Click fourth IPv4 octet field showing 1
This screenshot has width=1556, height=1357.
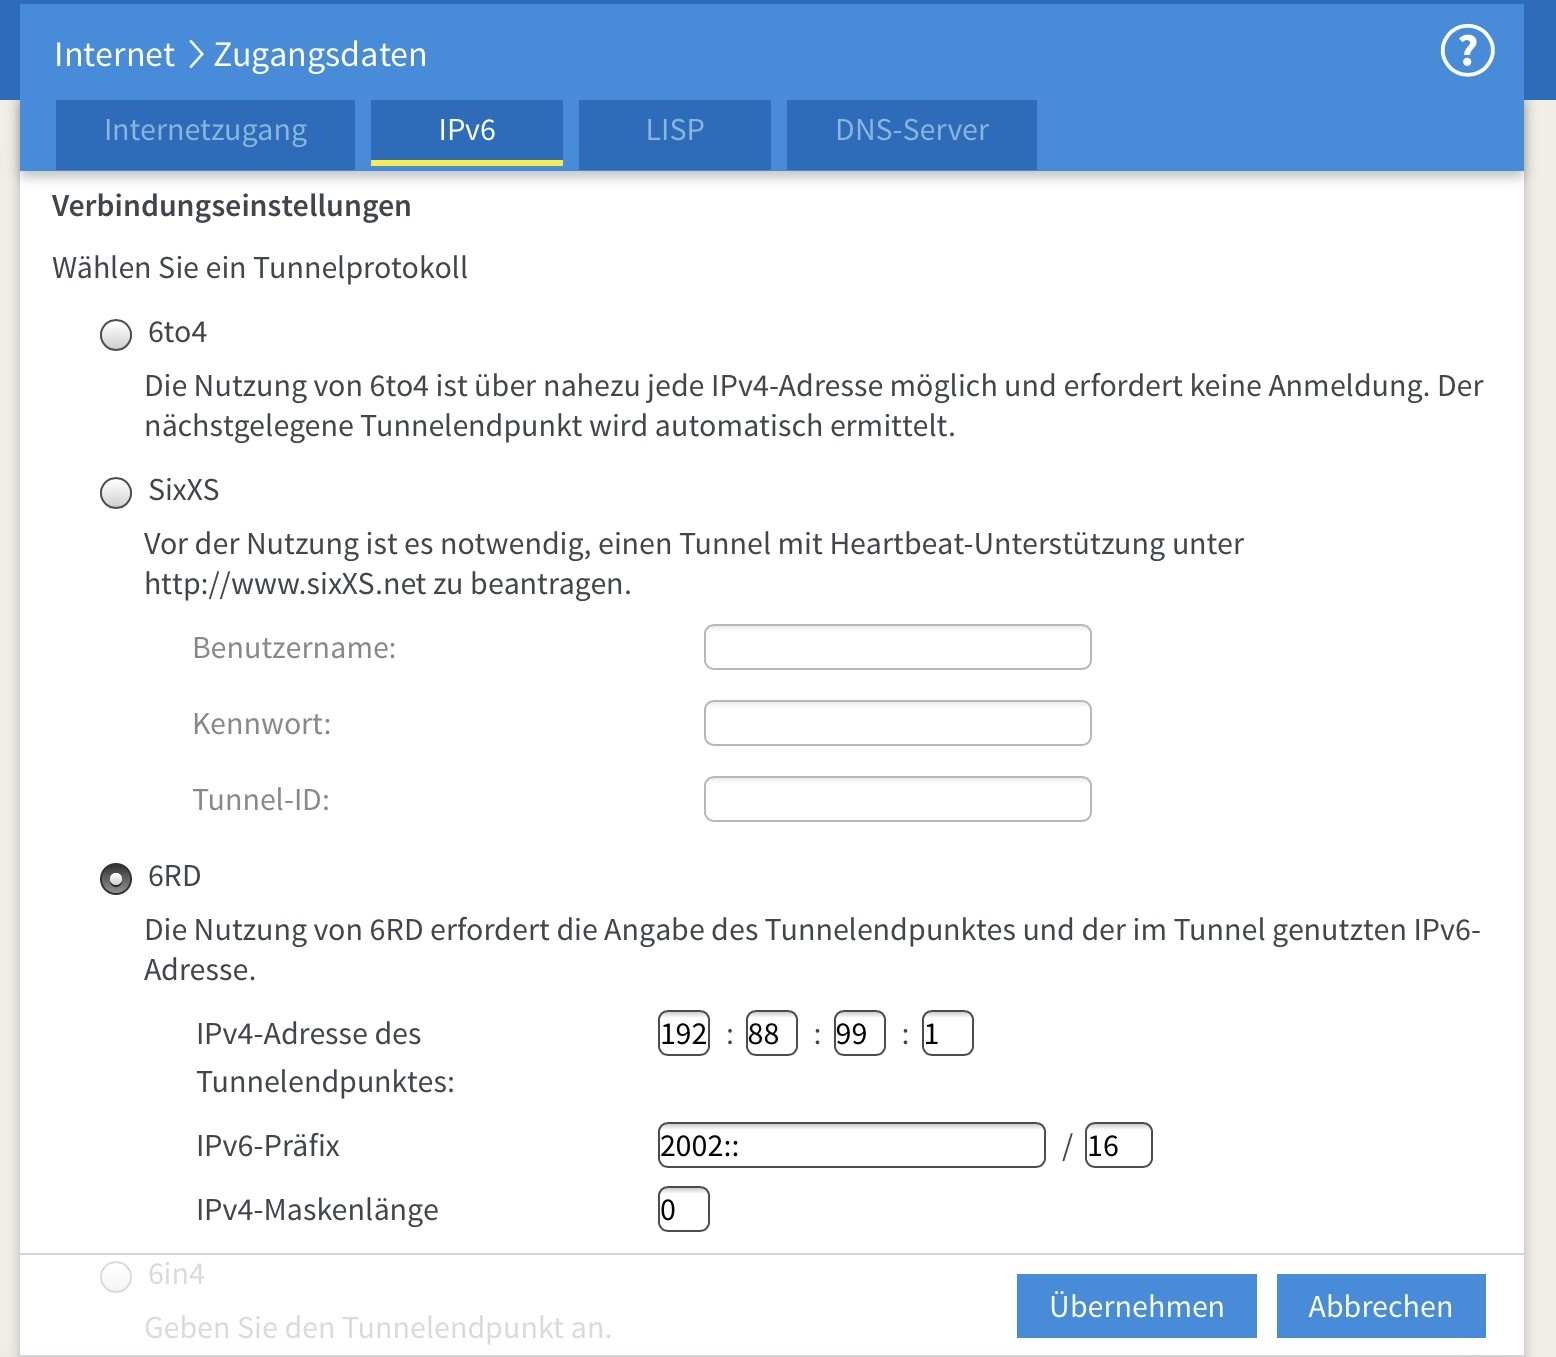click(x=947, y=1033)
